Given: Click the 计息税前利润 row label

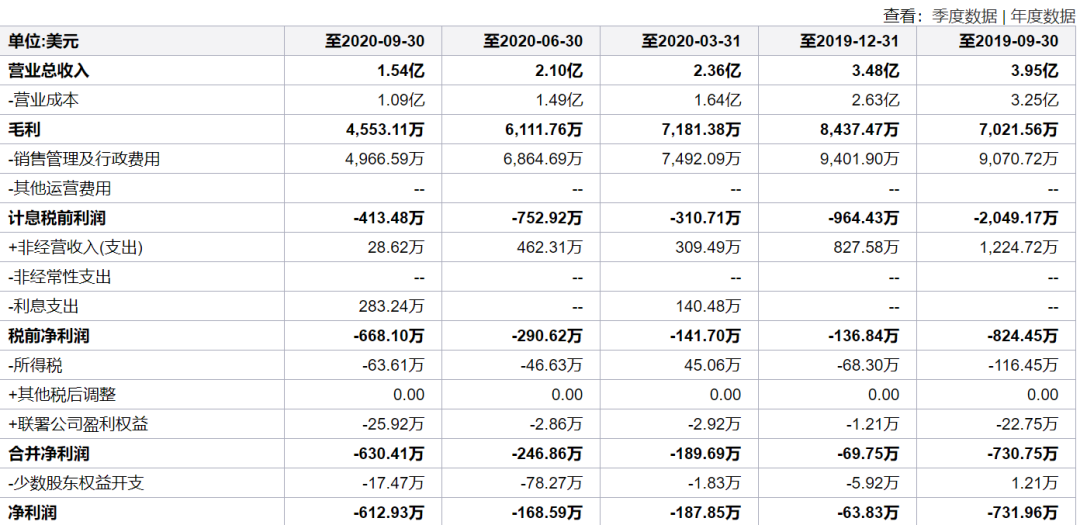Looking at the screenshot, I should pos(56,218).
